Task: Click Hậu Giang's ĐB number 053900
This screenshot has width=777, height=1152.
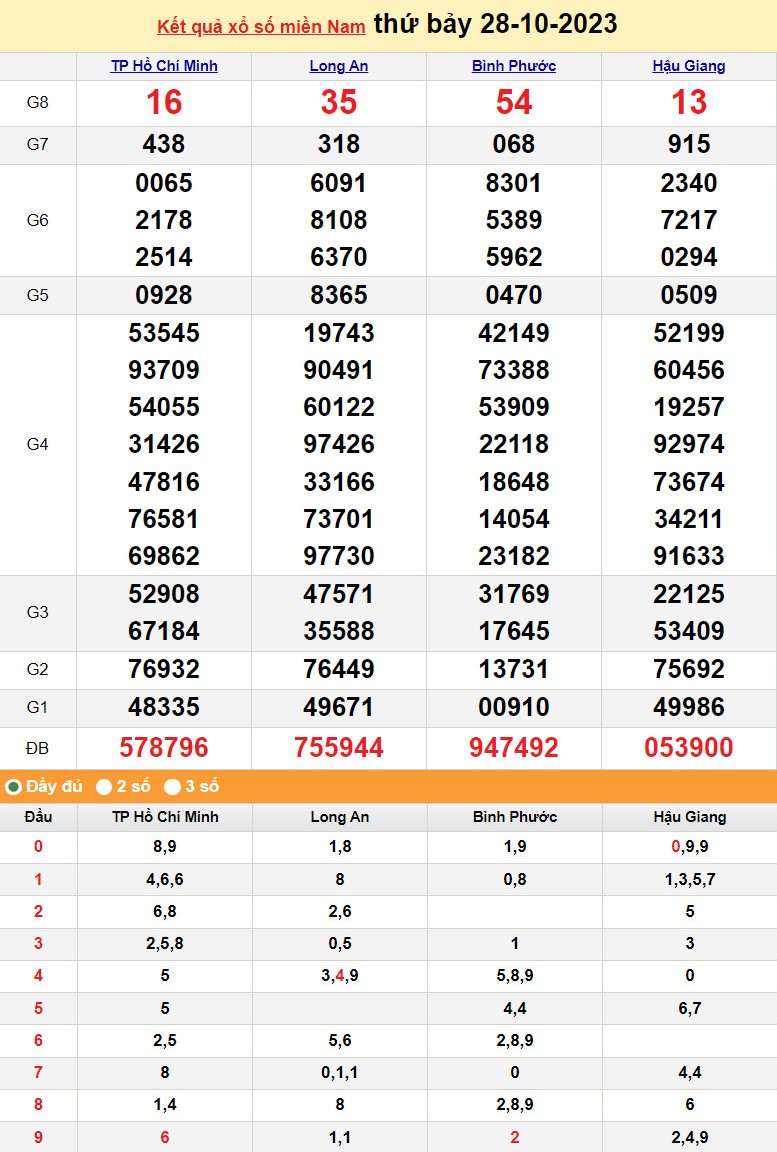Action: point(689,747)
